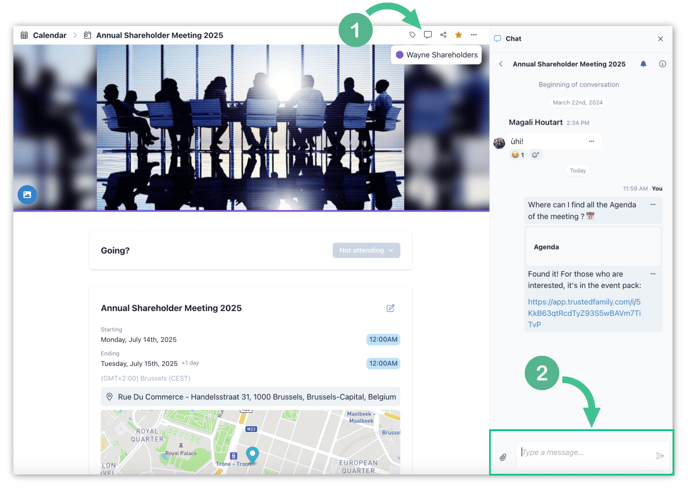Toggle the favorite star icon
The width and height of the screenshot is (688, 495).
click(x=459, y=35)
